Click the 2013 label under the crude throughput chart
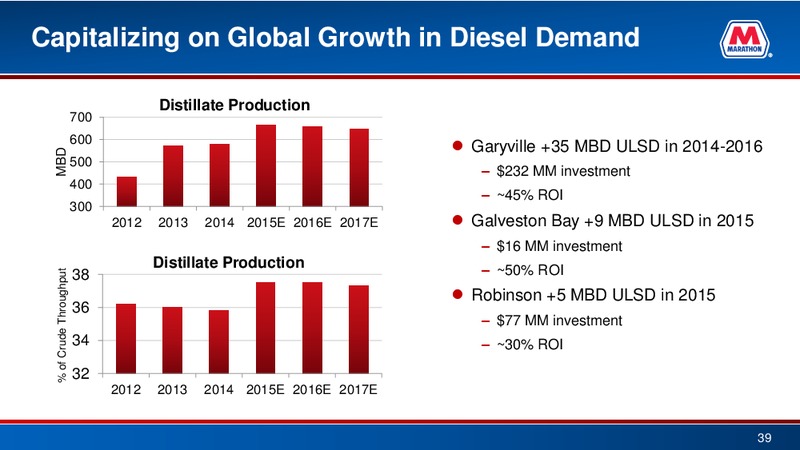Viewport: 800px width, 450px height. (172, 390)
